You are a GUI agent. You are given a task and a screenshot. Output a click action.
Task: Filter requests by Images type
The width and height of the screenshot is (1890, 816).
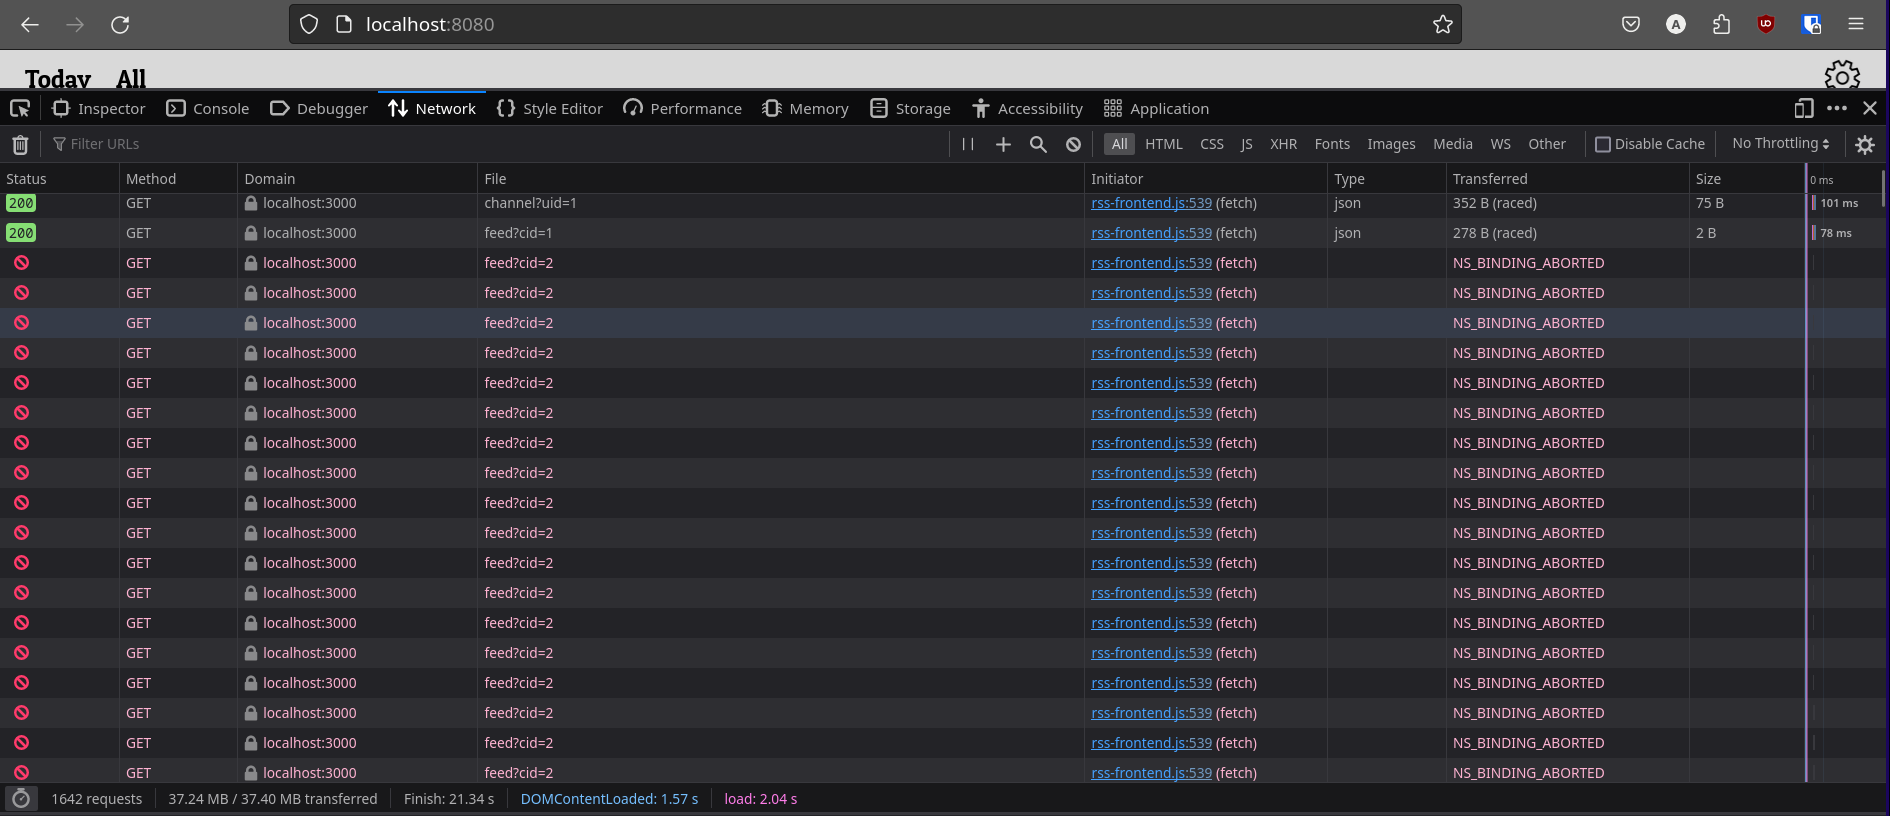point(1391,144)
